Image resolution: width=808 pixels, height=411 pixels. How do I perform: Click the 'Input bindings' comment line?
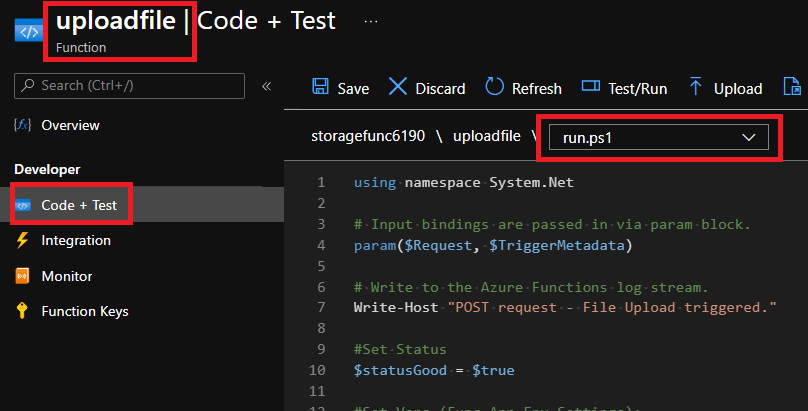[552, 225]
